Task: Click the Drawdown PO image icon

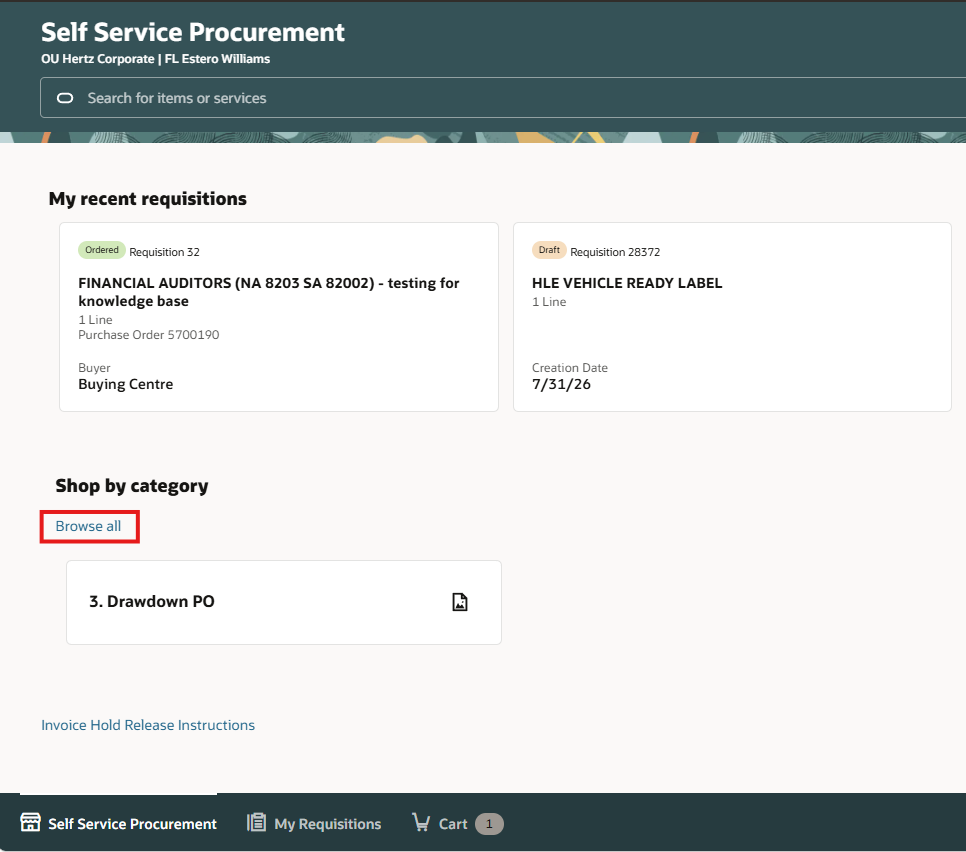Action: pos(460,602)
